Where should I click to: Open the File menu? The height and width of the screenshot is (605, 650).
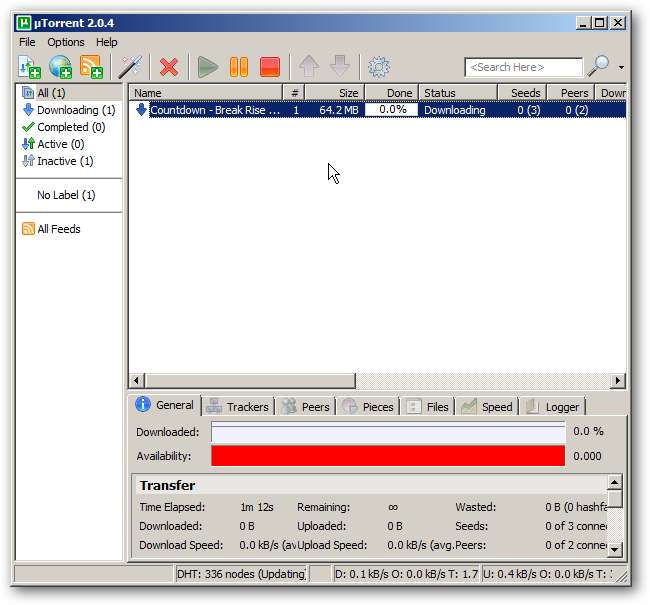pos(27,42)
